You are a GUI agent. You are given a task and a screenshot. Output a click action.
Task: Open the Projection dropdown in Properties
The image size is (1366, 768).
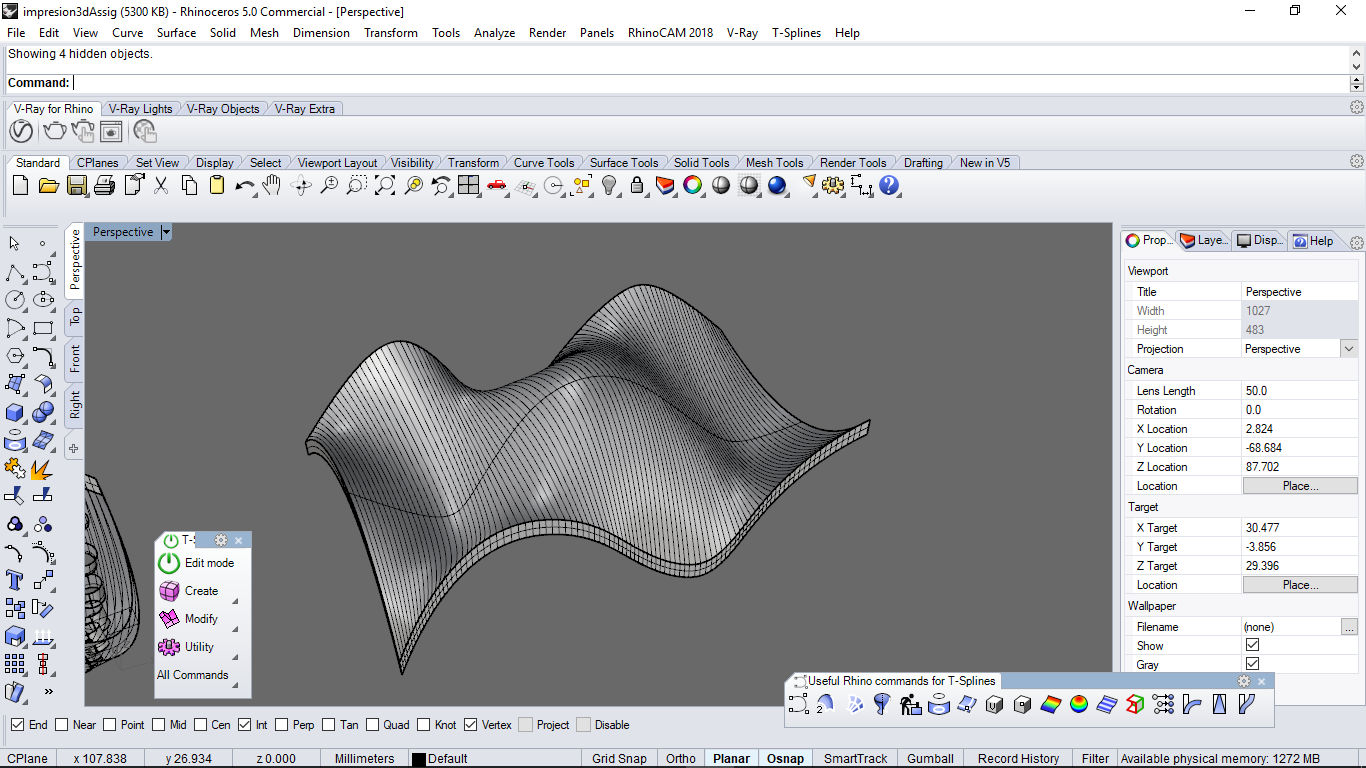click(x=1349, y=349)
